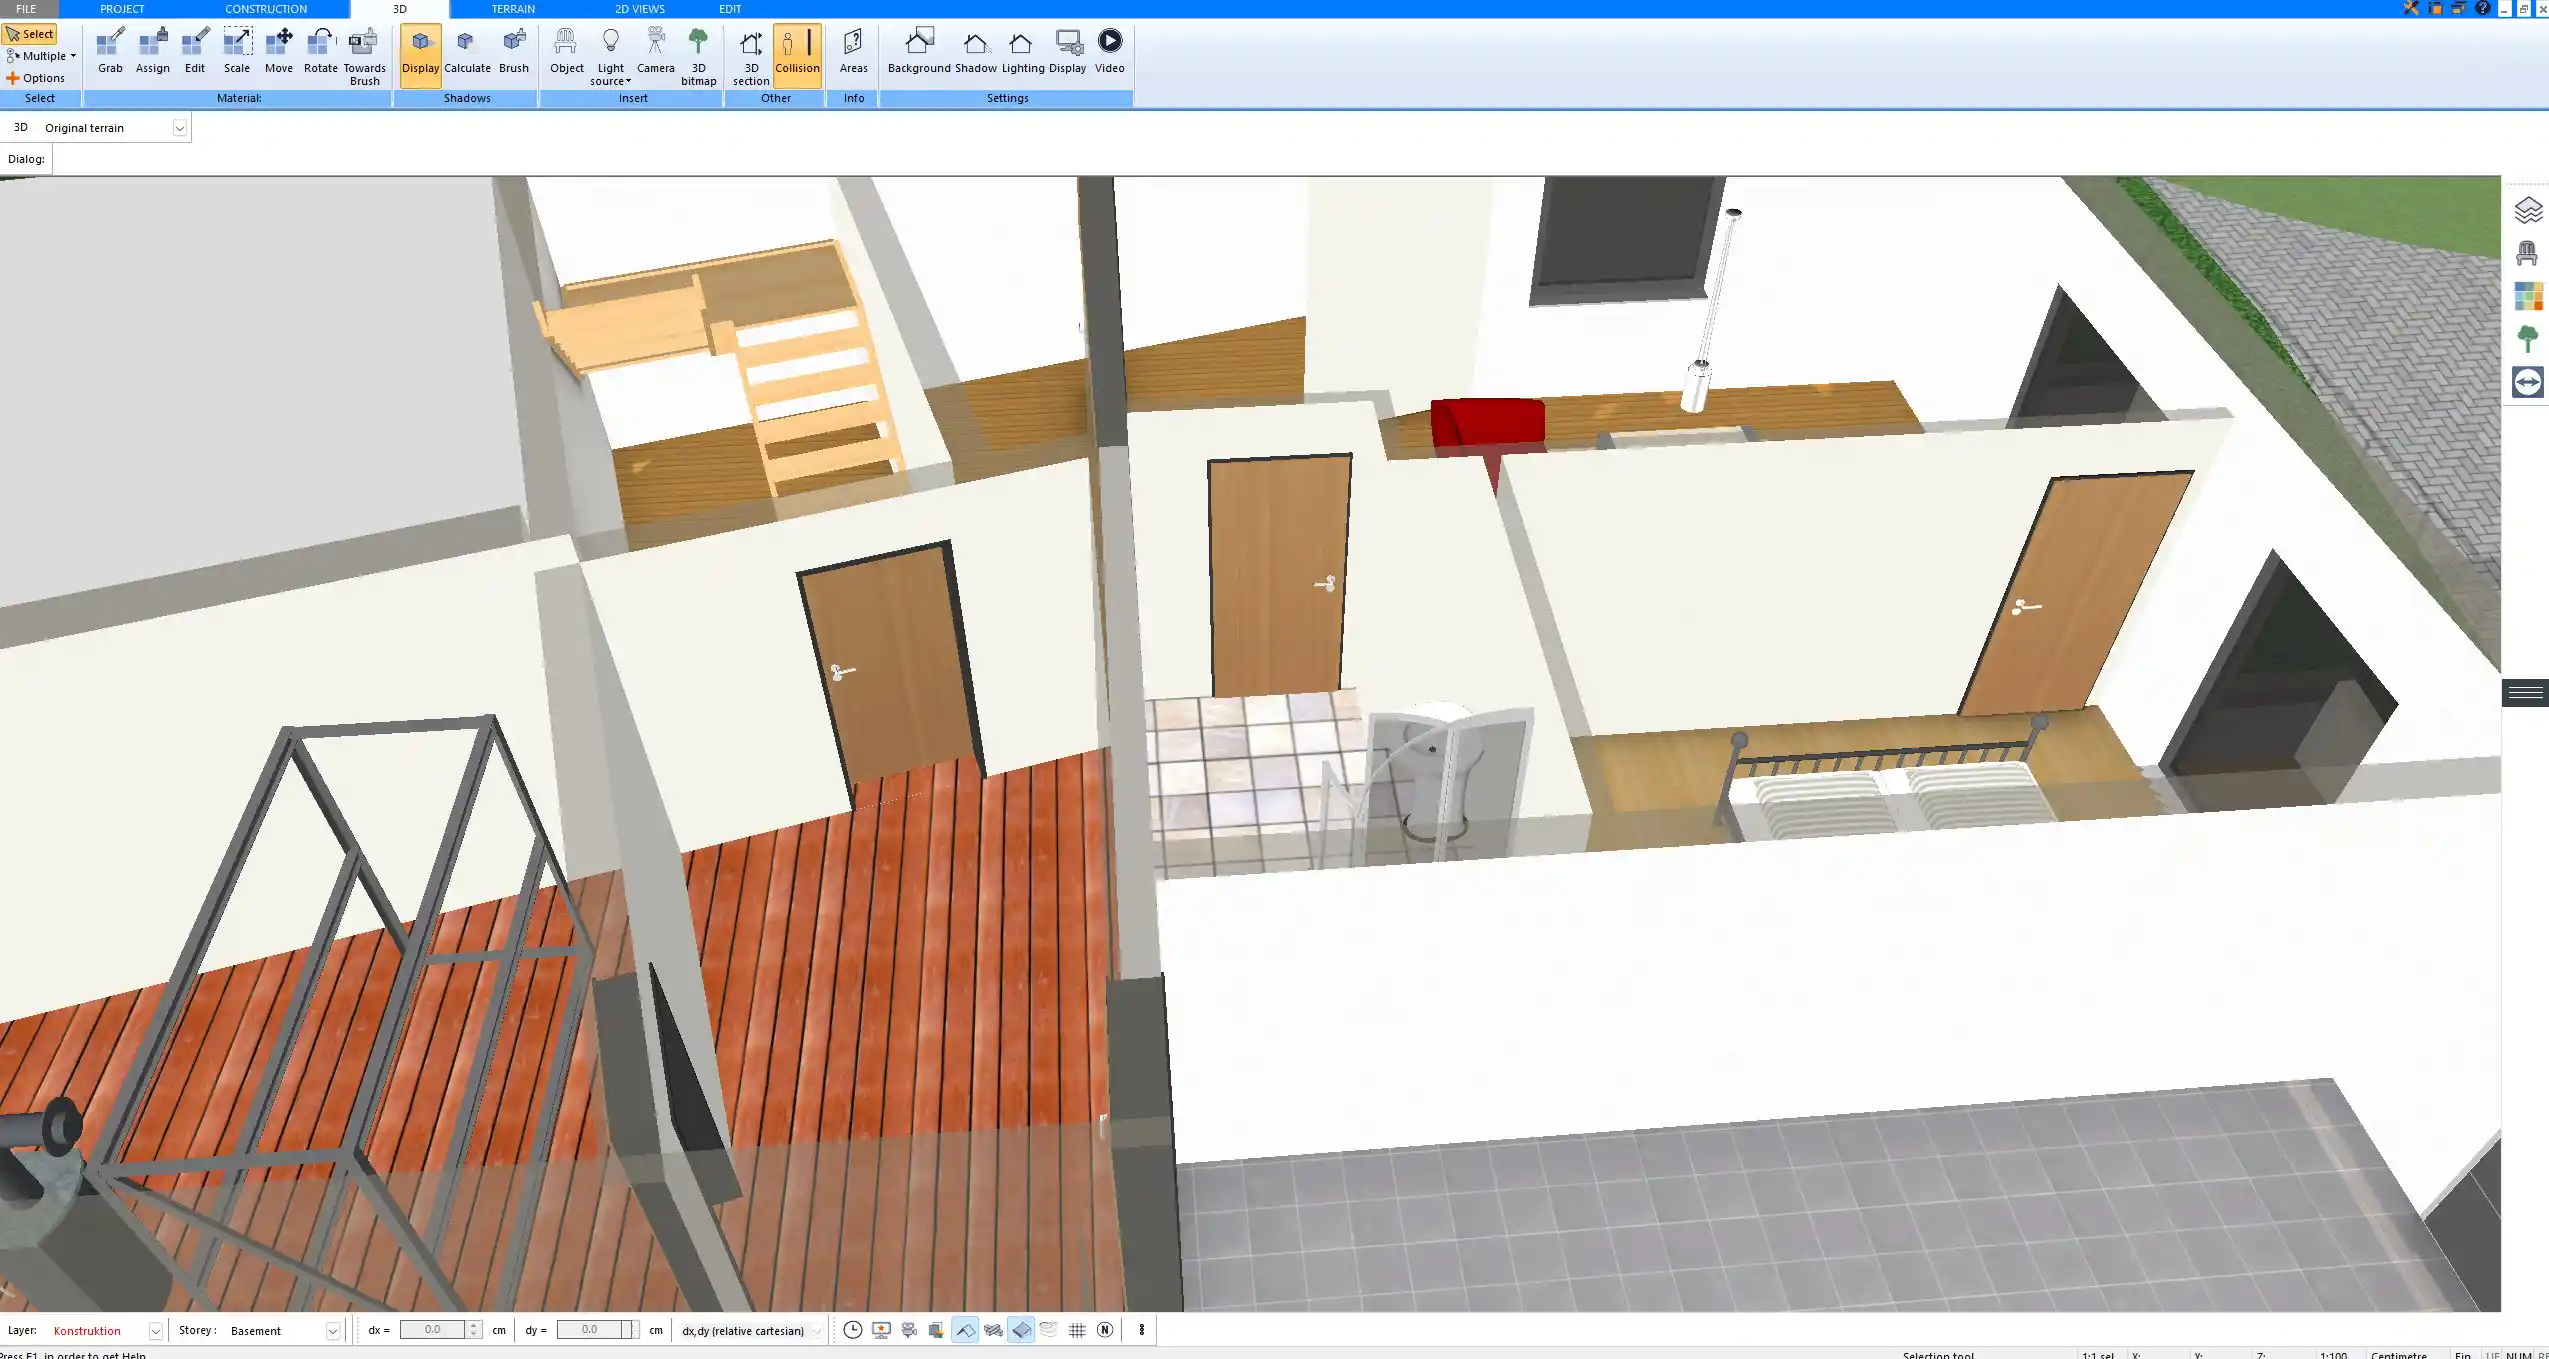The height and width of the screenshot is (1359, 2549).
Task: Select the shadow Brush tool
Action: coord(514,52)
